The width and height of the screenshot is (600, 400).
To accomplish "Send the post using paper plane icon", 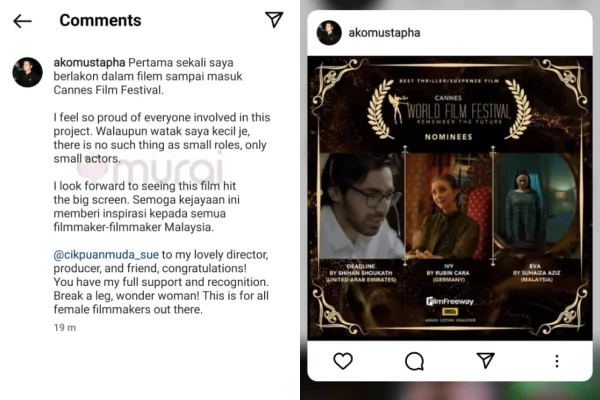I will pos(486,360).
